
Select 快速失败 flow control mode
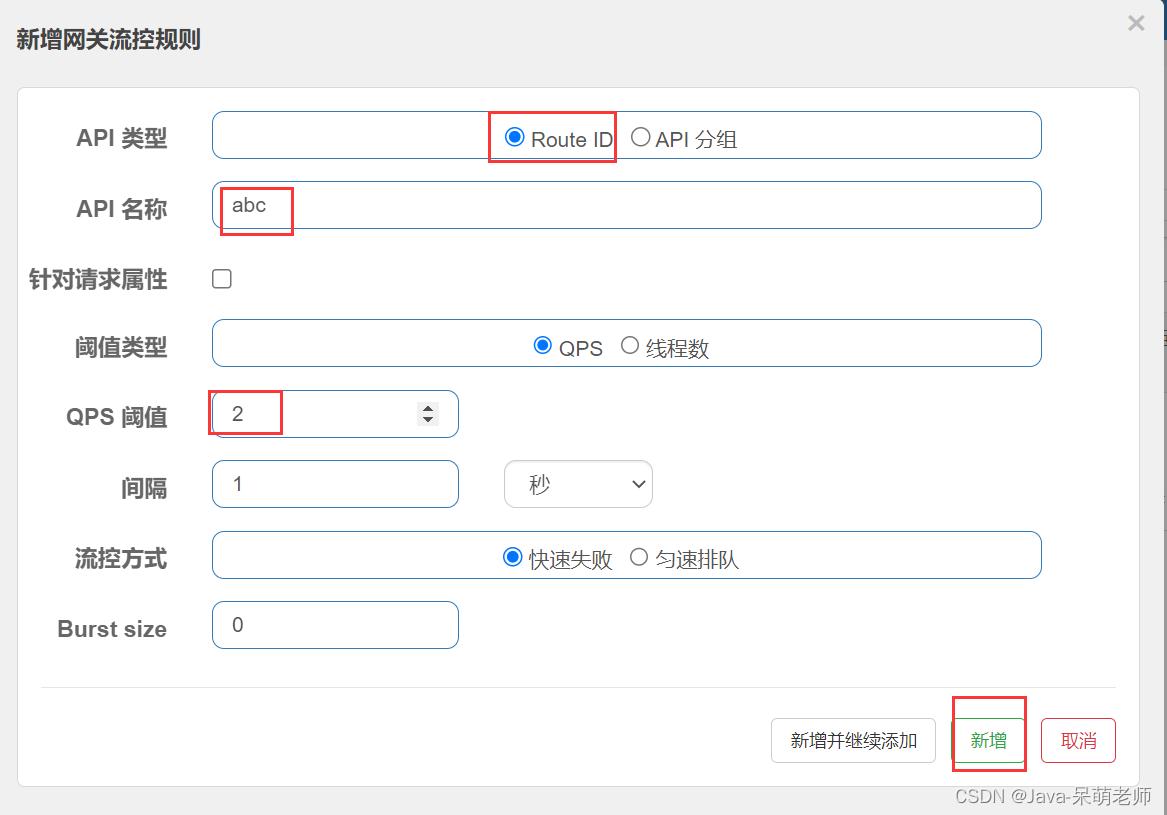click(512, 558)
